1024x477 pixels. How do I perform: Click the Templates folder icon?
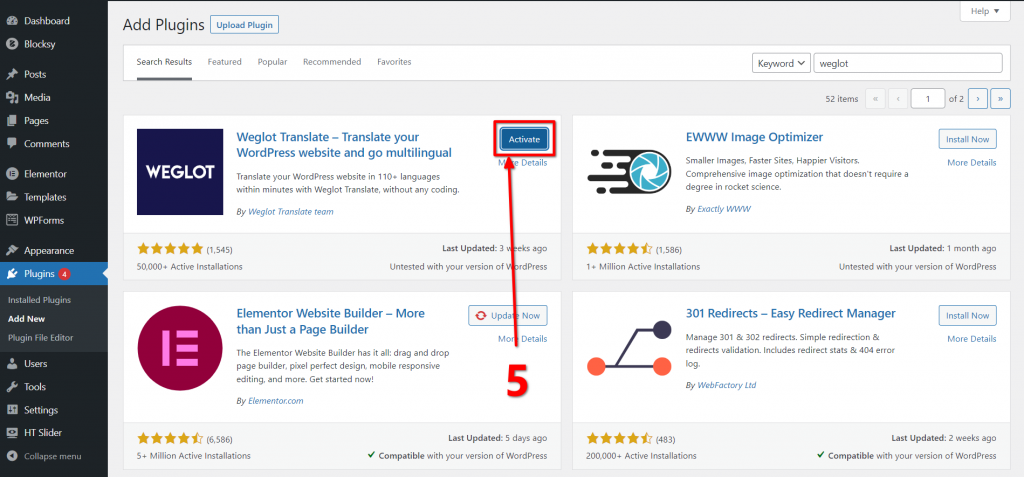point(12,197)
